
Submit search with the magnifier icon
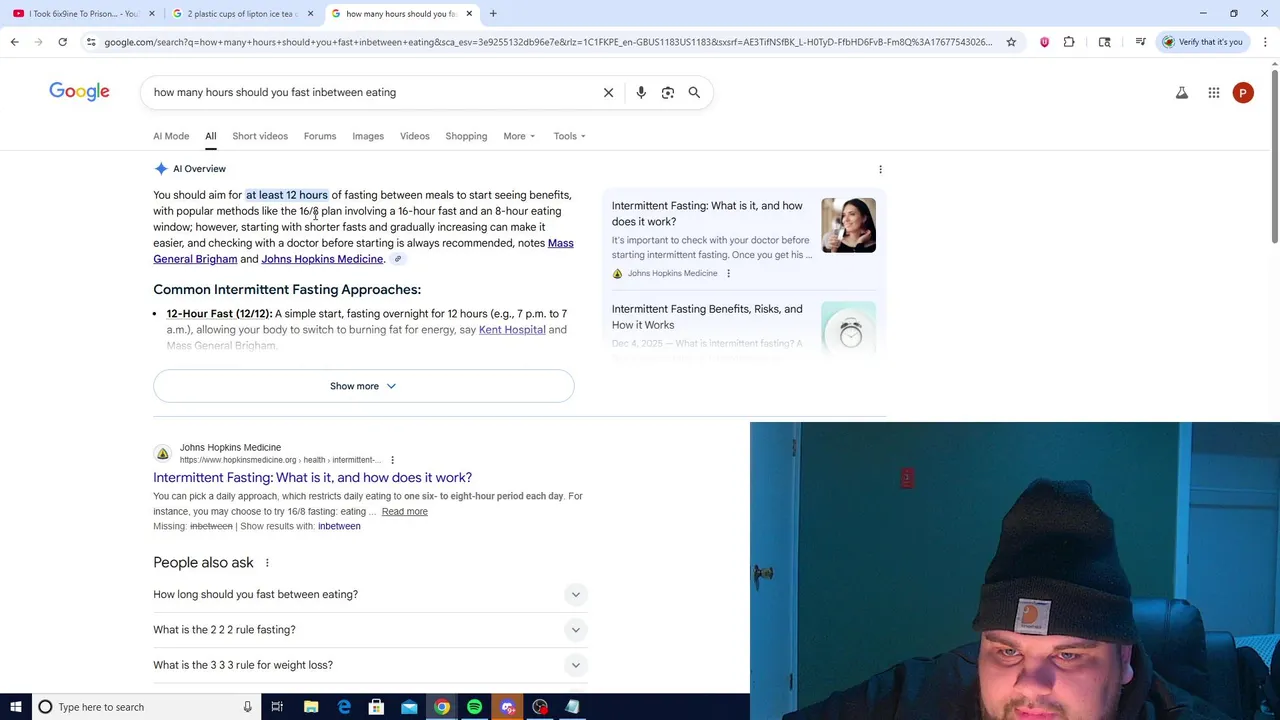click(x=694, y=92)
